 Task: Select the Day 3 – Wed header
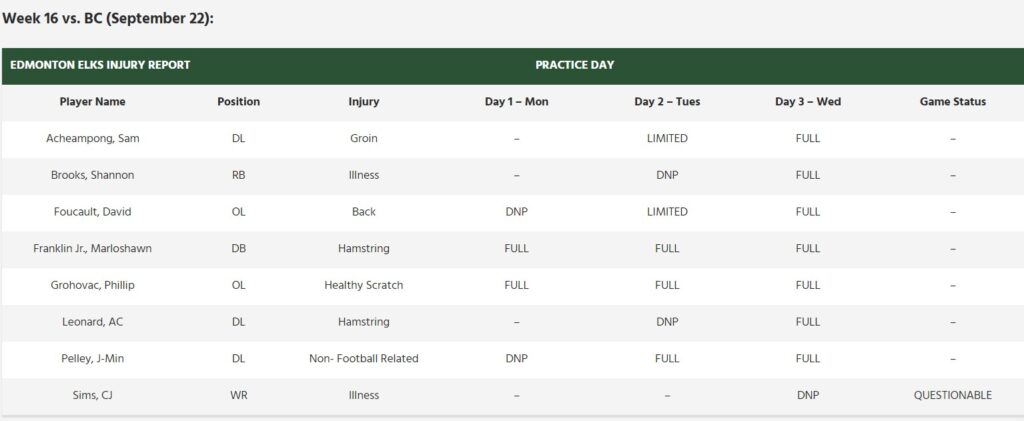click(x=807, y=102)
